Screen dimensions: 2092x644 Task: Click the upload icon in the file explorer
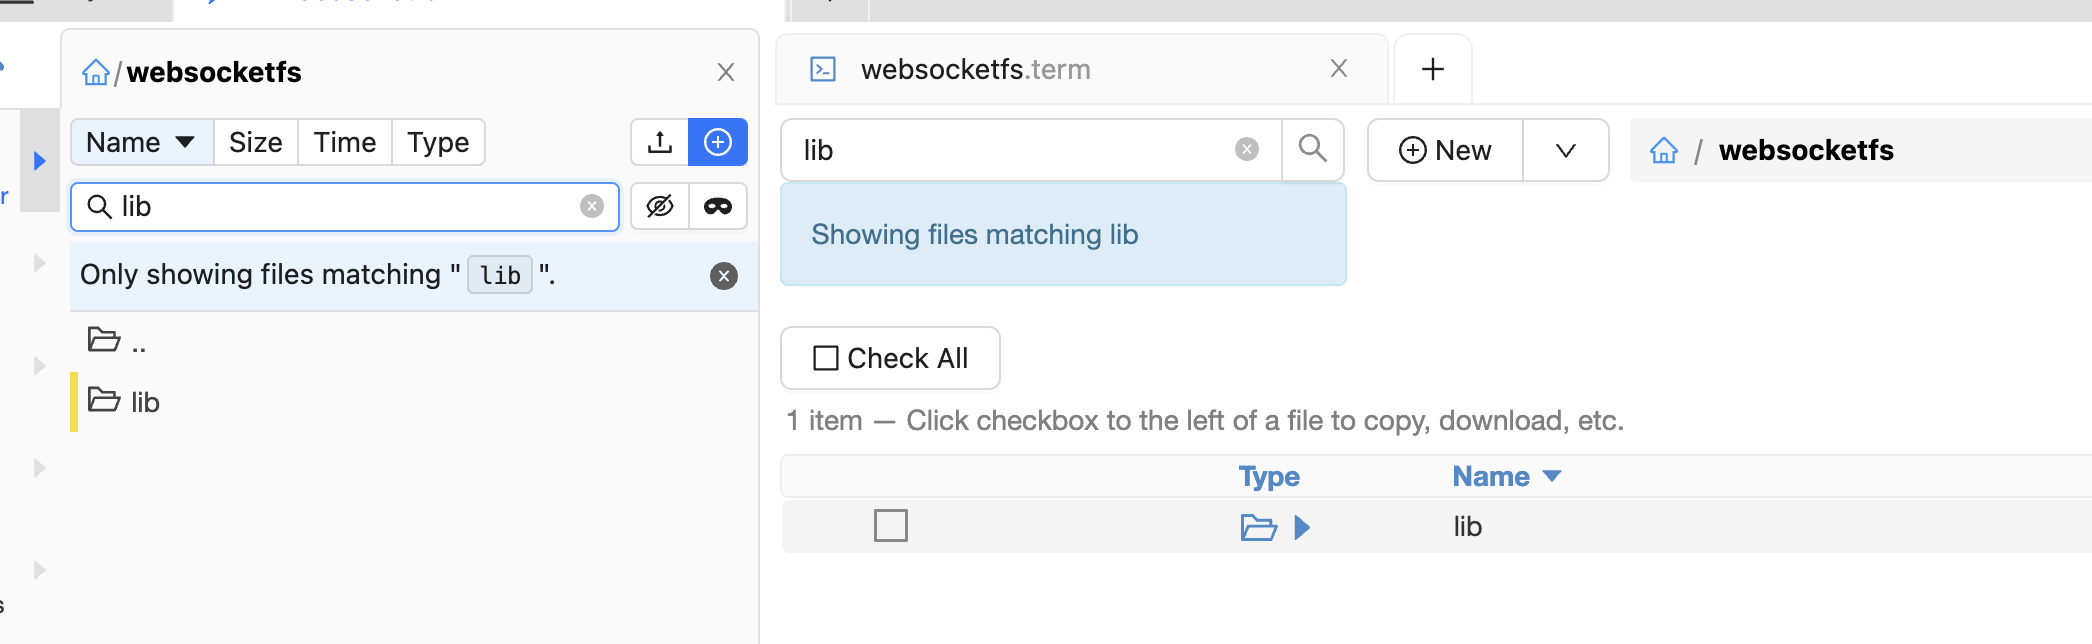[660, 142]
